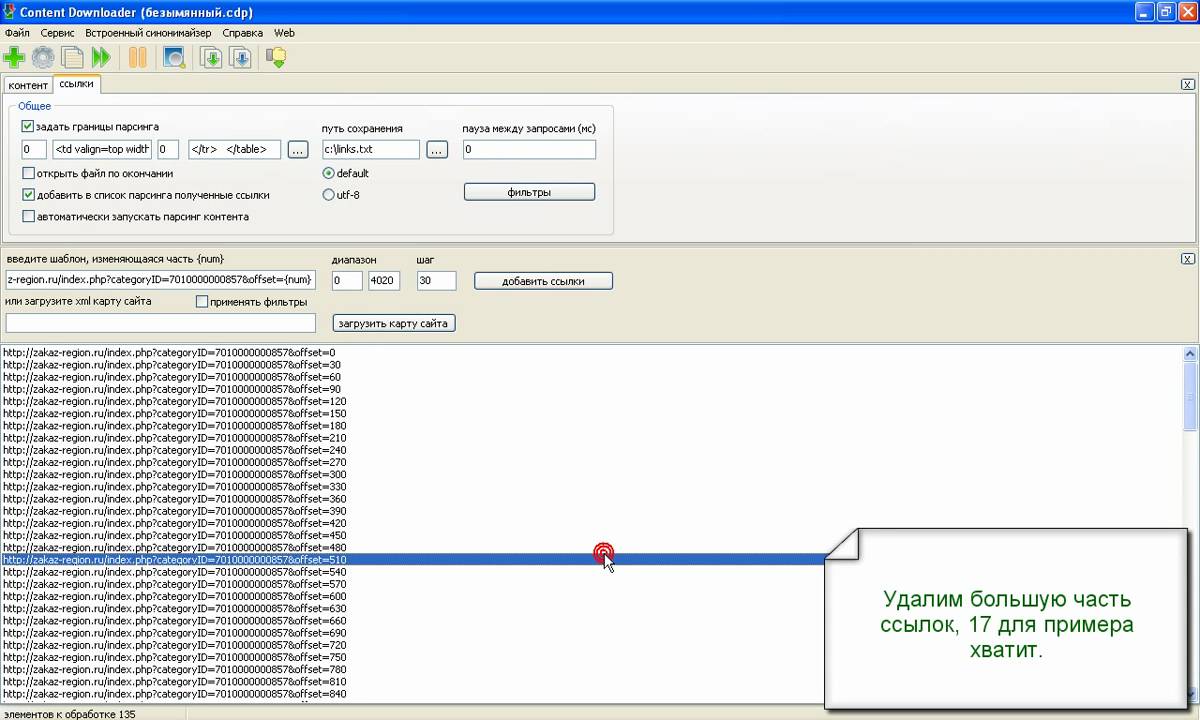This screenshot has height=720, width=1200.
Task: Click the link list scrollbar down arrow
Action: pyautogui.click(x=1190, y=695)
